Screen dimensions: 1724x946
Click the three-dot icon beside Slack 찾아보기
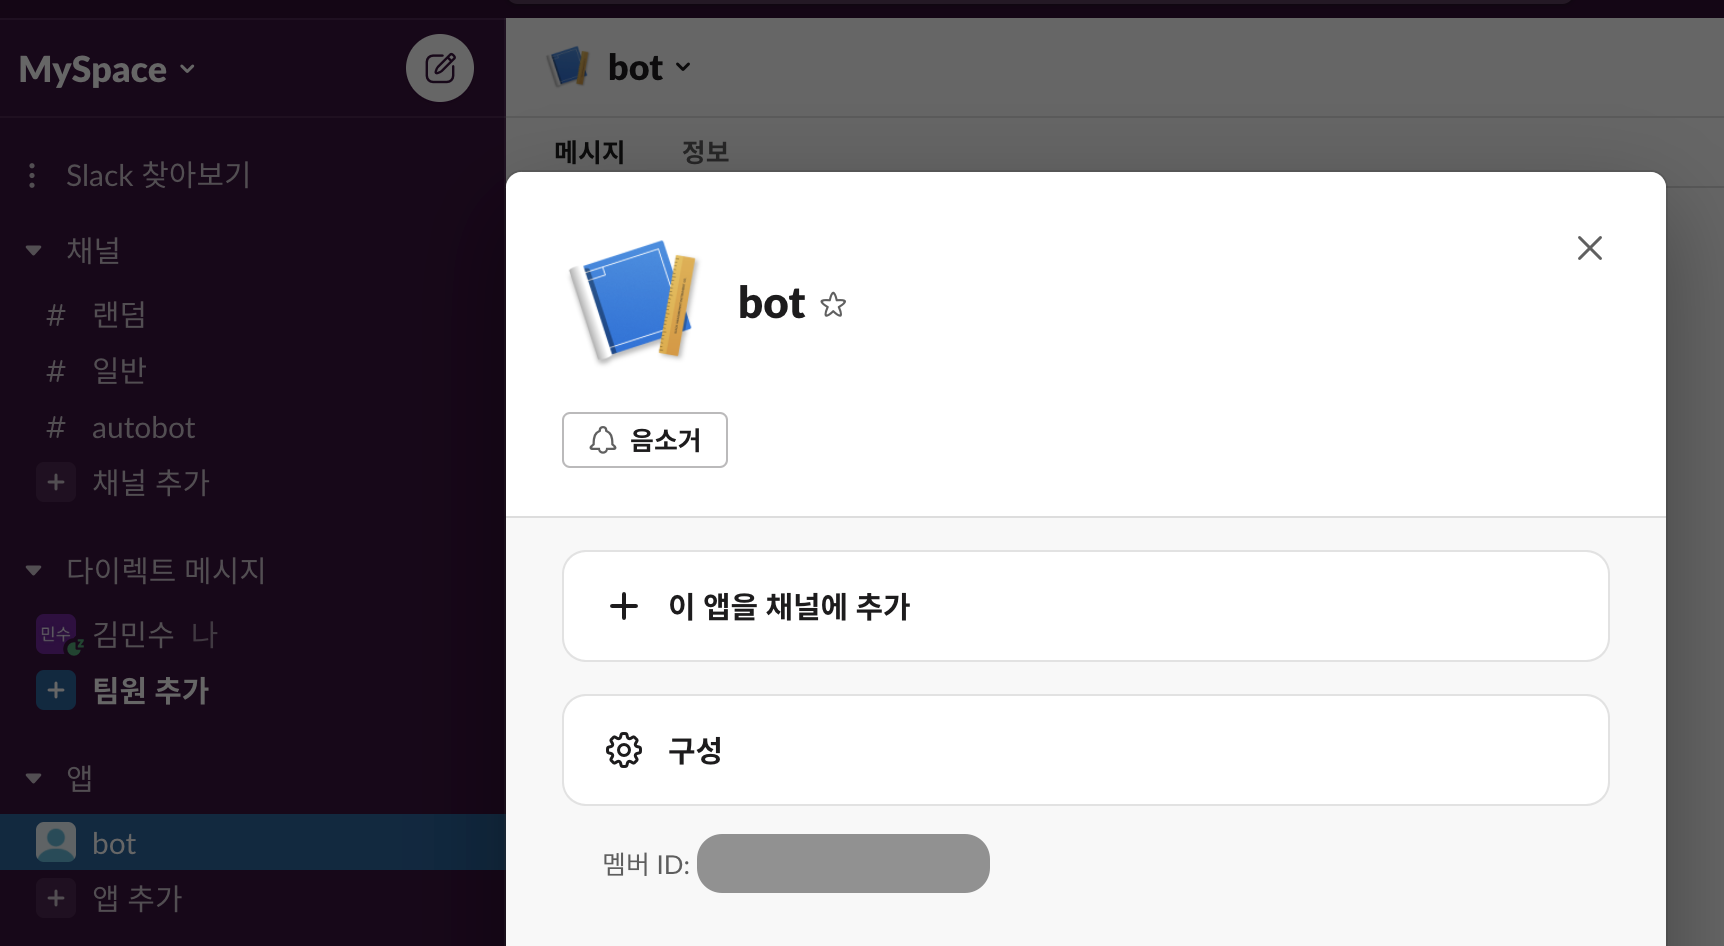tap(32, 175)
